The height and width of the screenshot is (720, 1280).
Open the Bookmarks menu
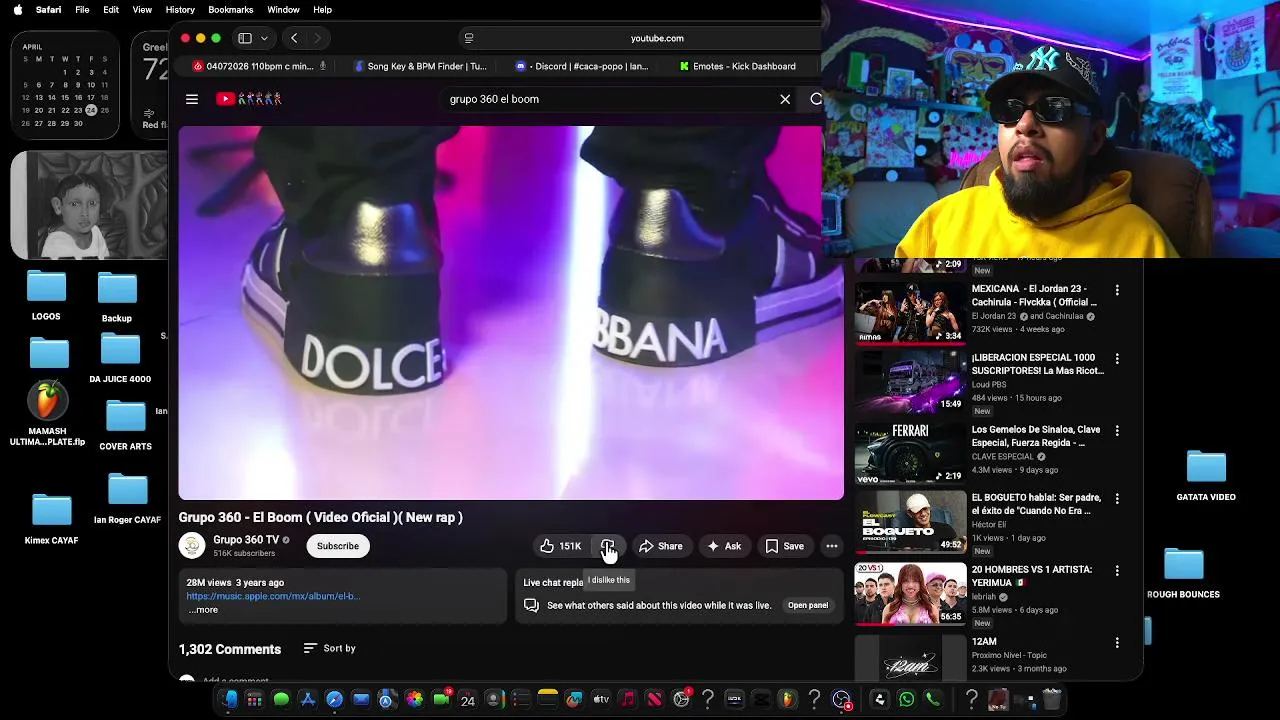coord(230,9)
